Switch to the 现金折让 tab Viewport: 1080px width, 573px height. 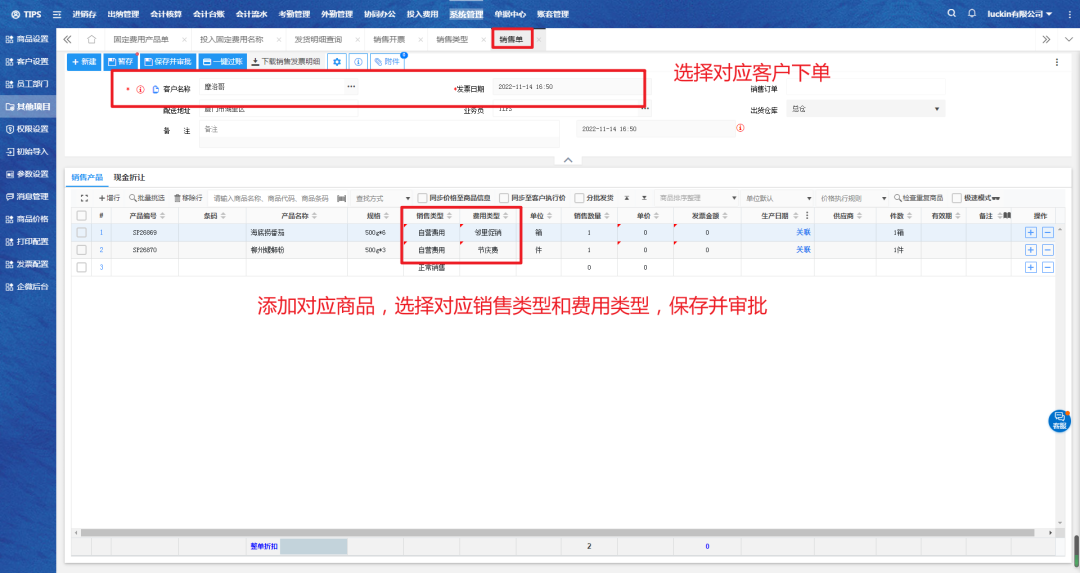click(x=129, y=177)
